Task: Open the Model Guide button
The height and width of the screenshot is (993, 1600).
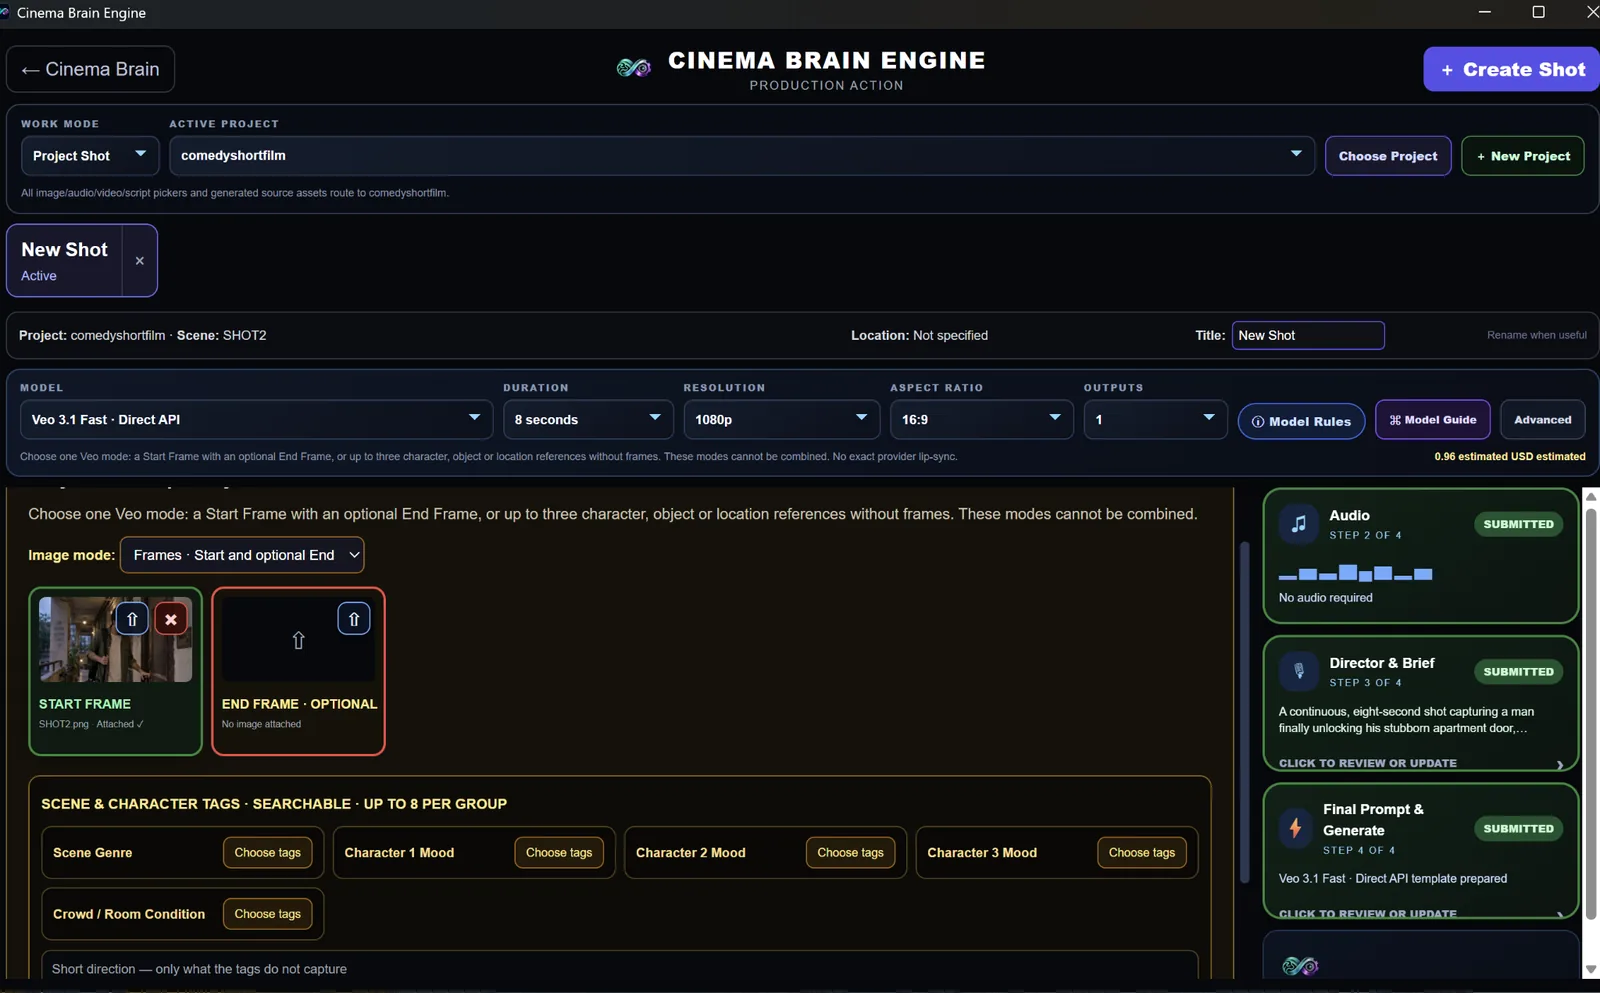Action: [1433, 420]
